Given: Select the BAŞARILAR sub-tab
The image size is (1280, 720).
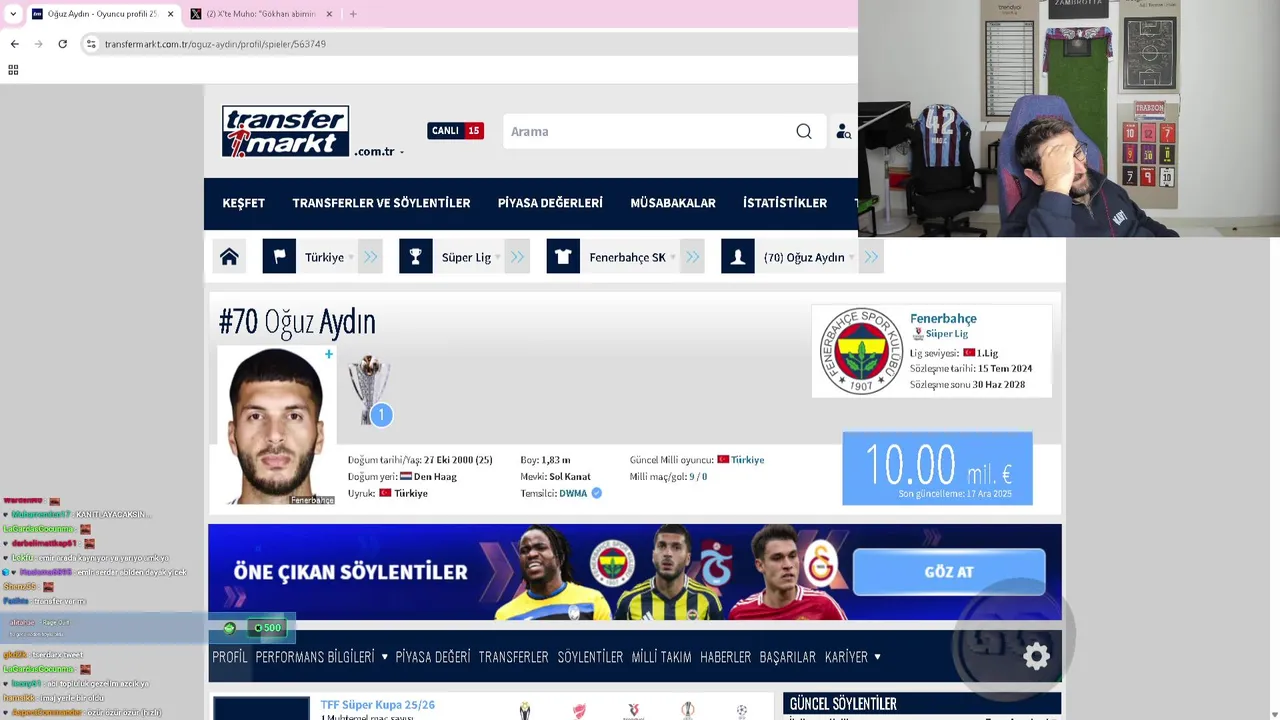Looking at the screenshot, I should coord(788,657).
